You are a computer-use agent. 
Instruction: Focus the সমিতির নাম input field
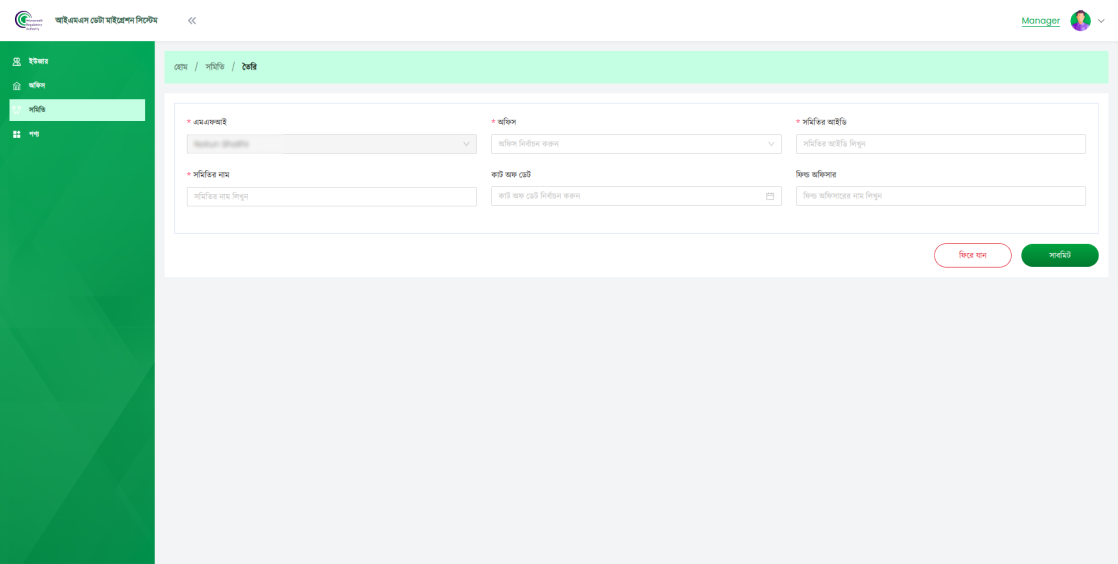pos(331,196)
